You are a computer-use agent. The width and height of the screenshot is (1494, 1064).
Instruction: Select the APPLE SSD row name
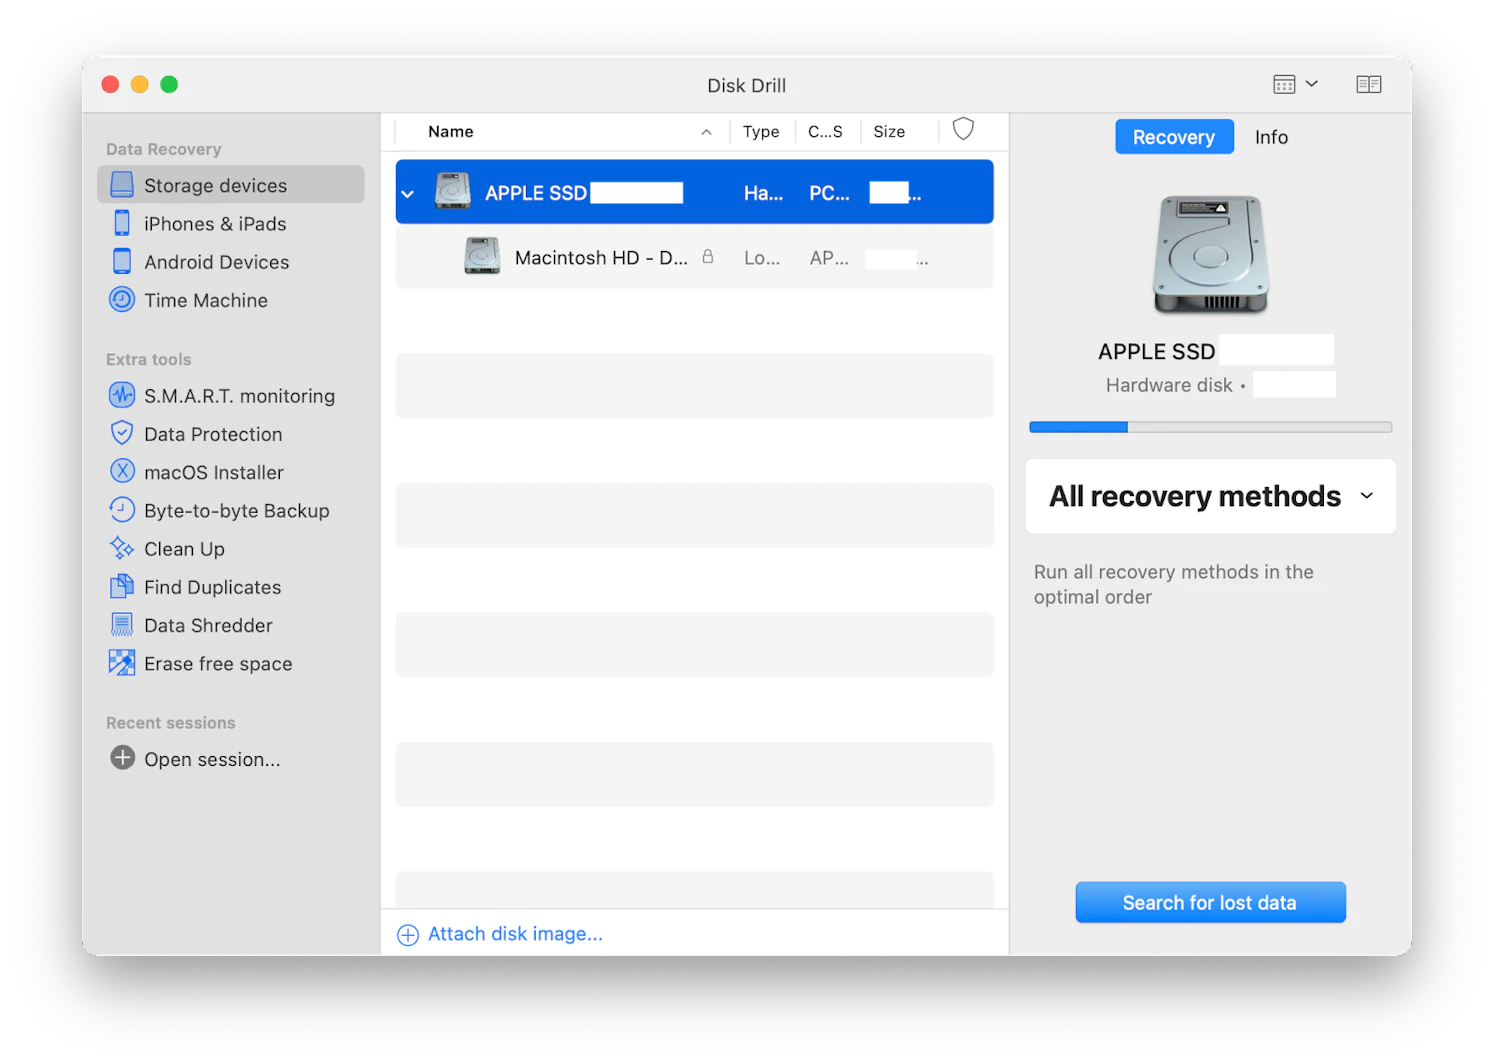point(535,193)
